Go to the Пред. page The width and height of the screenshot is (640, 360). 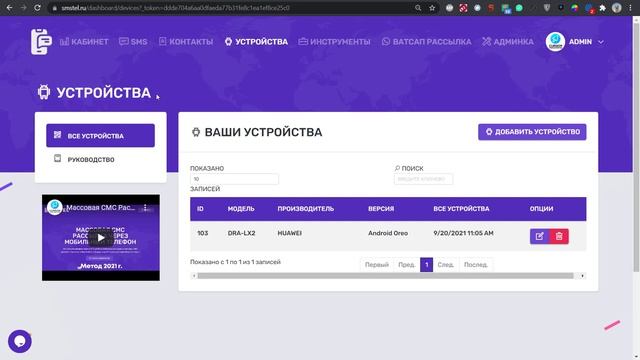[407, 265]
